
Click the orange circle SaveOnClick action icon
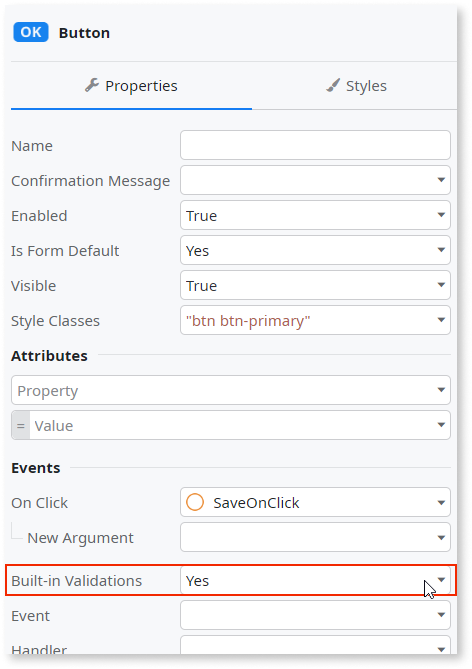point(195,502)
